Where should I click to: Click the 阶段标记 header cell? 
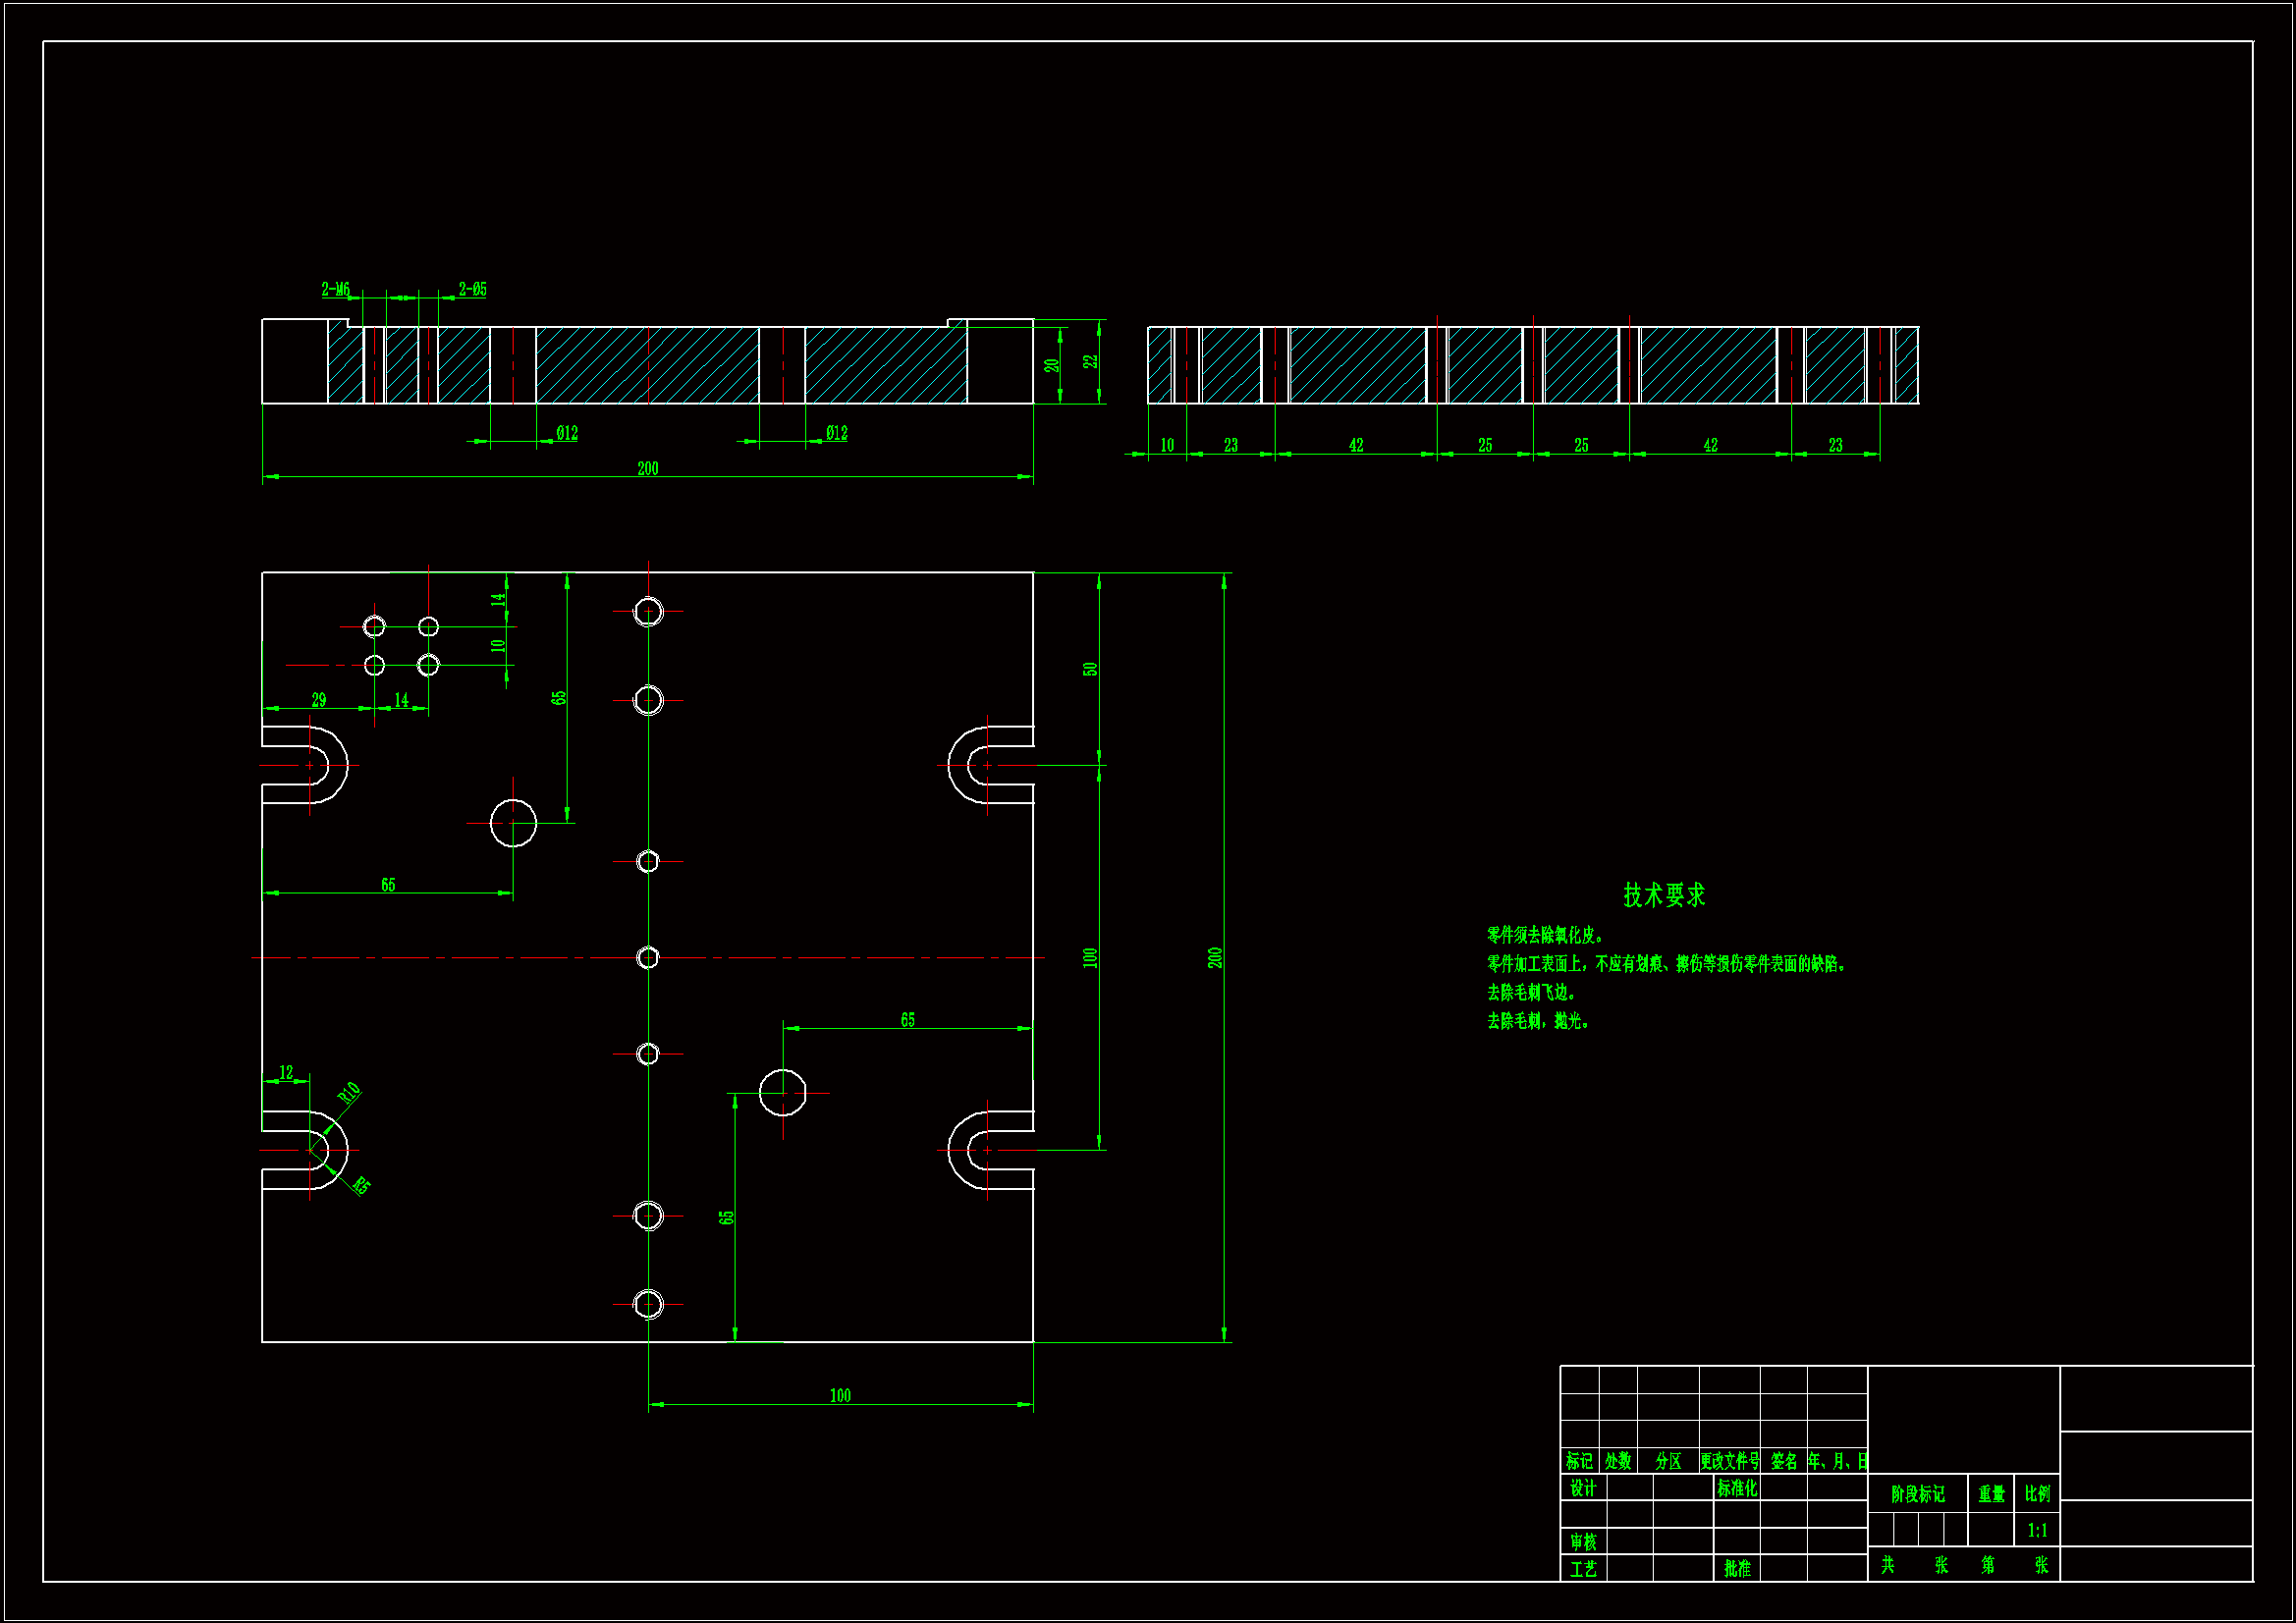click(x=1917, y=1494)
